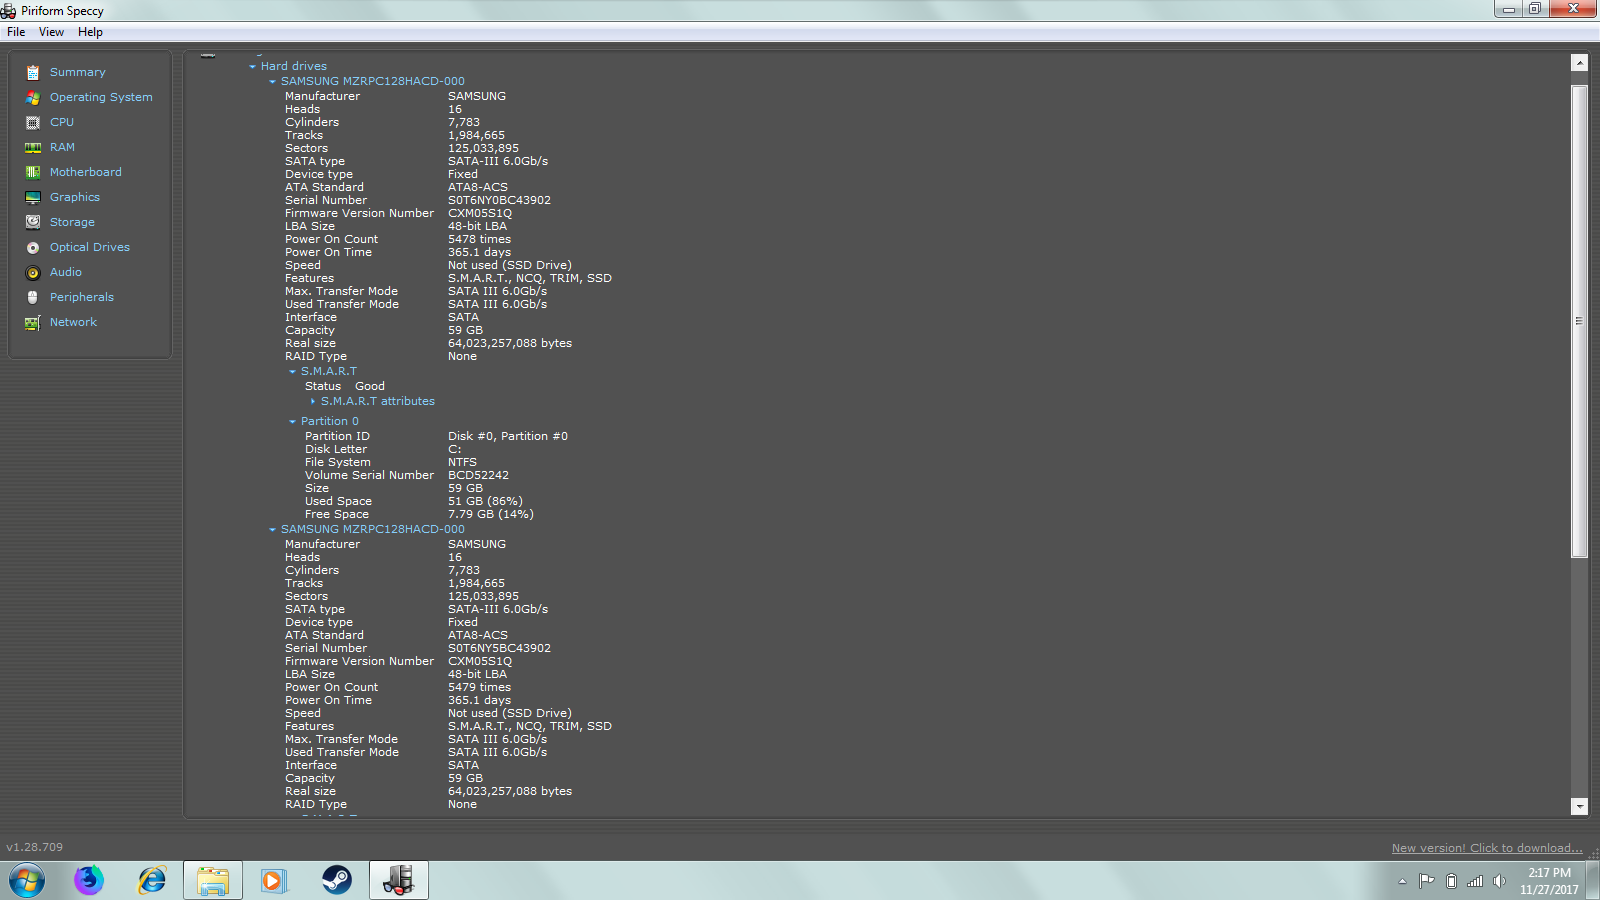1600x900 pixels.
Task: Launch Firefox from the taskbar
Action: tap(89, 880)
